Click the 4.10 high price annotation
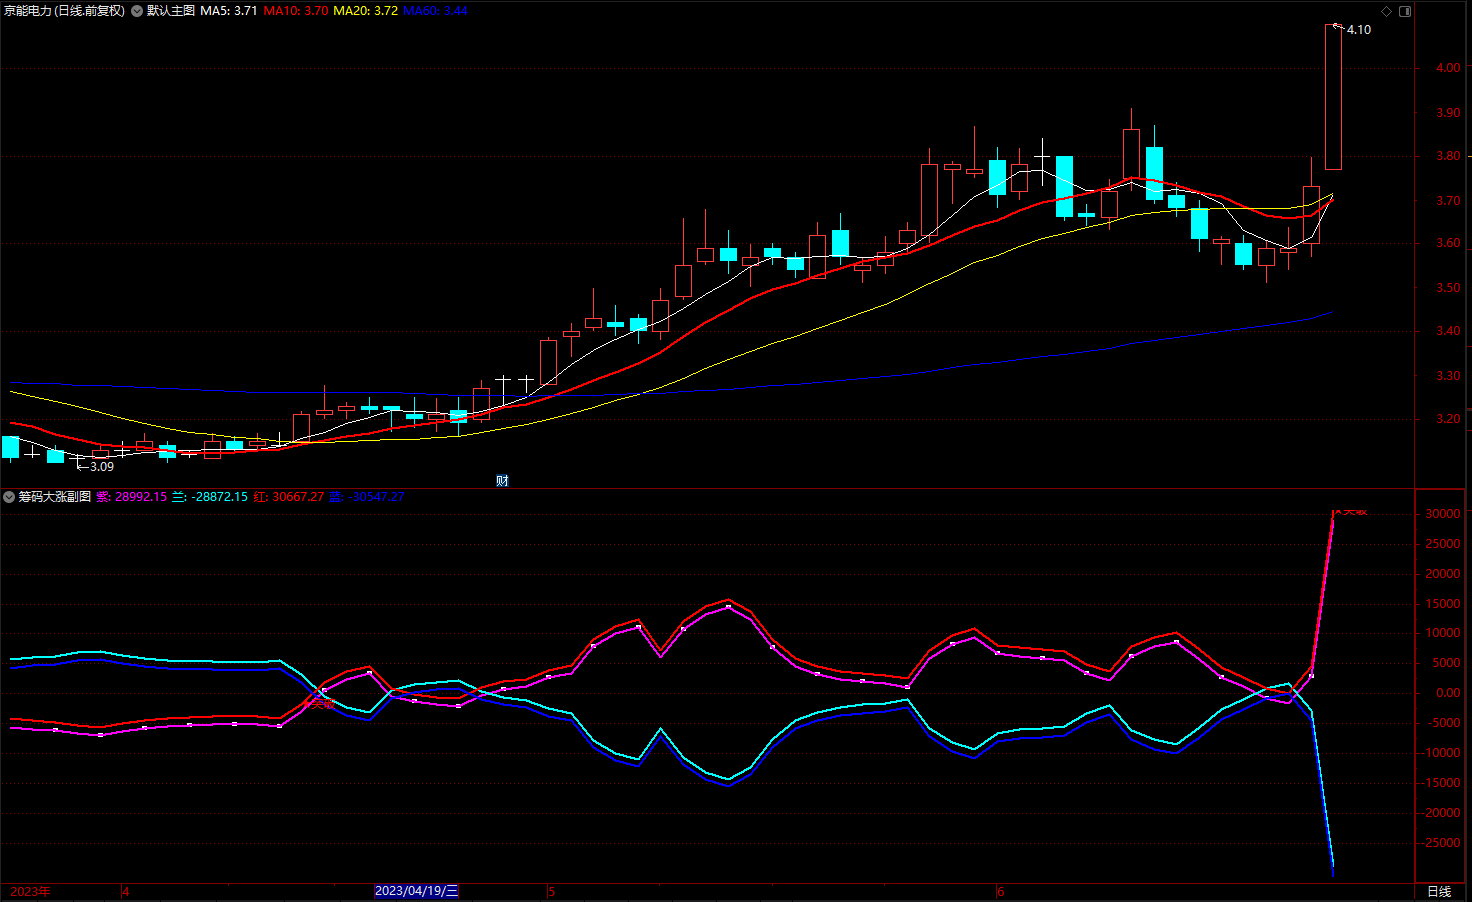This screenshot has width=1472, height=902. (x=1359, y=30)
